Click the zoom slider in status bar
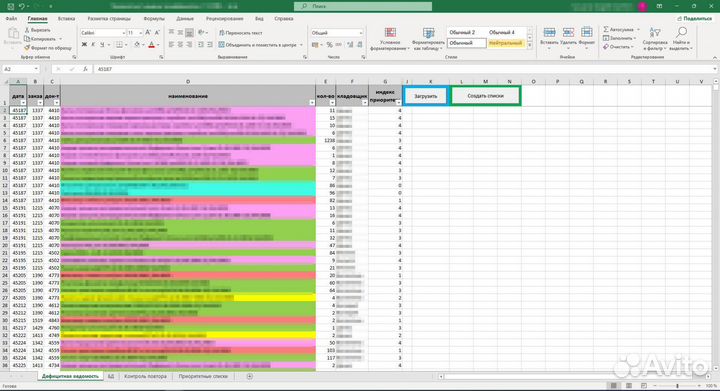The image size is (720, 391). click(x=677, y=386)
